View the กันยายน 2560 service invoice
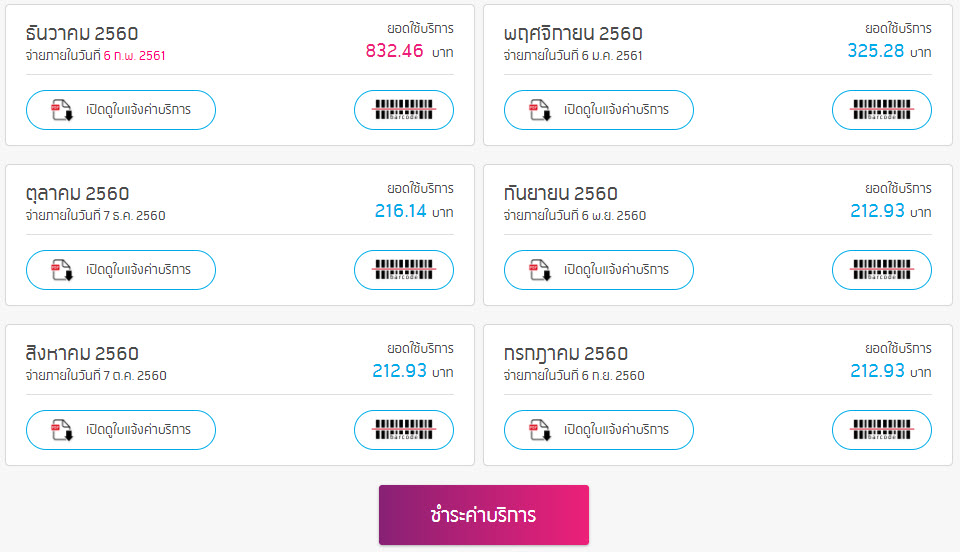 coord(615,270)
